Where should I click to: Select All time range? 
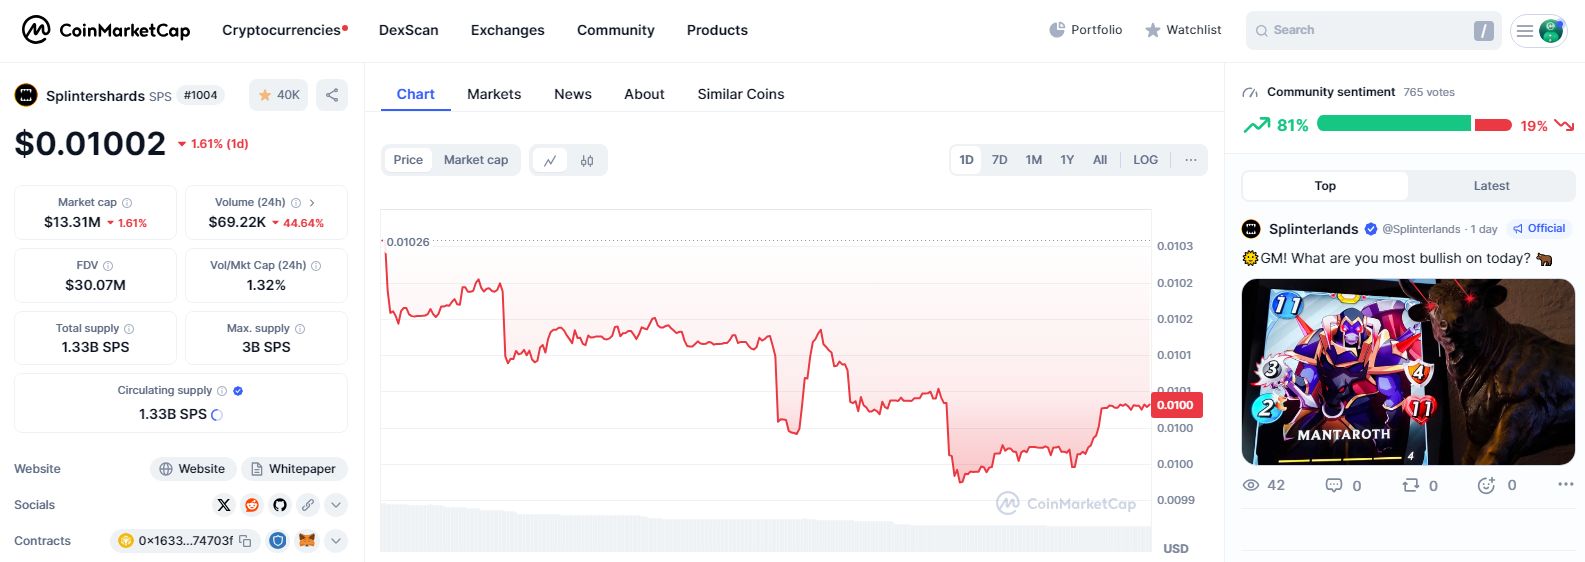pos(1100,160)
